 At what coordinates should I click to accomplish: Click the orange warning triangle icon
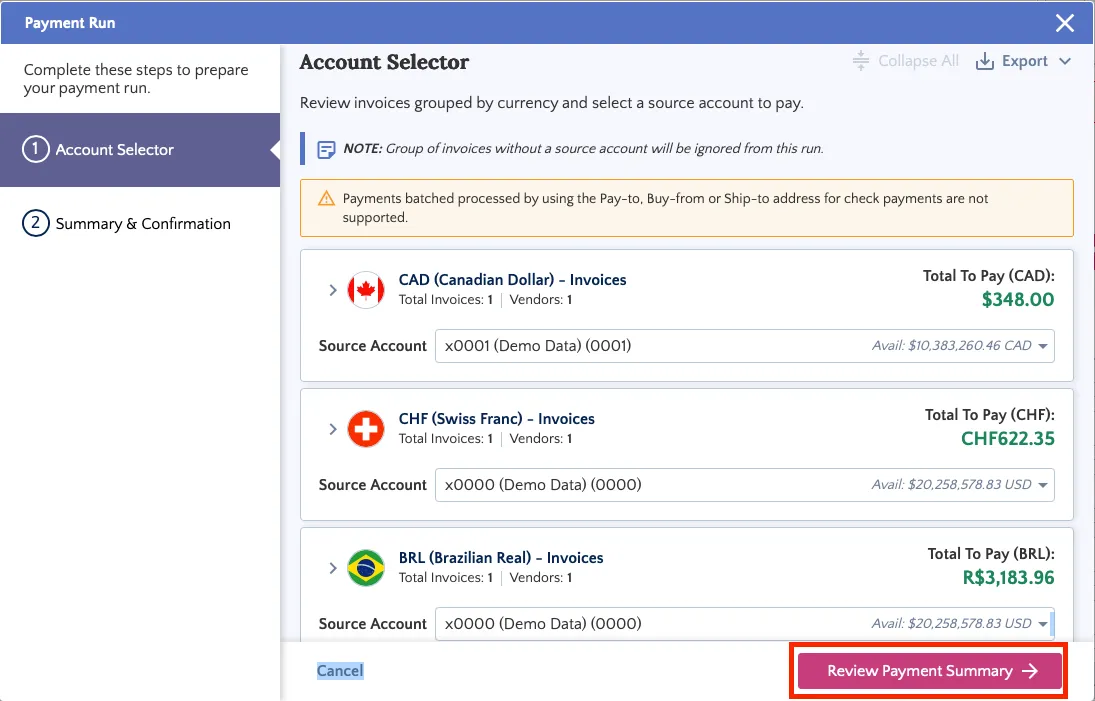click(x=326, y=199)
